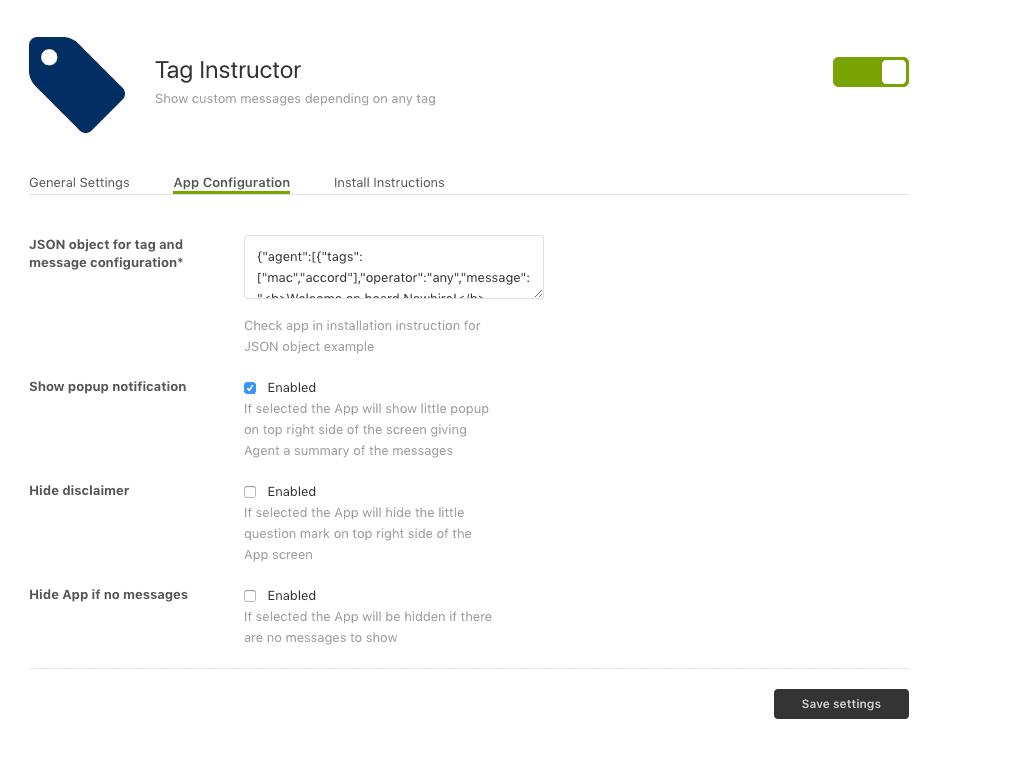Screen dimensions: 1024x768
Task: Disable the app using the green toggle switch
Action: tap(870, 72)
